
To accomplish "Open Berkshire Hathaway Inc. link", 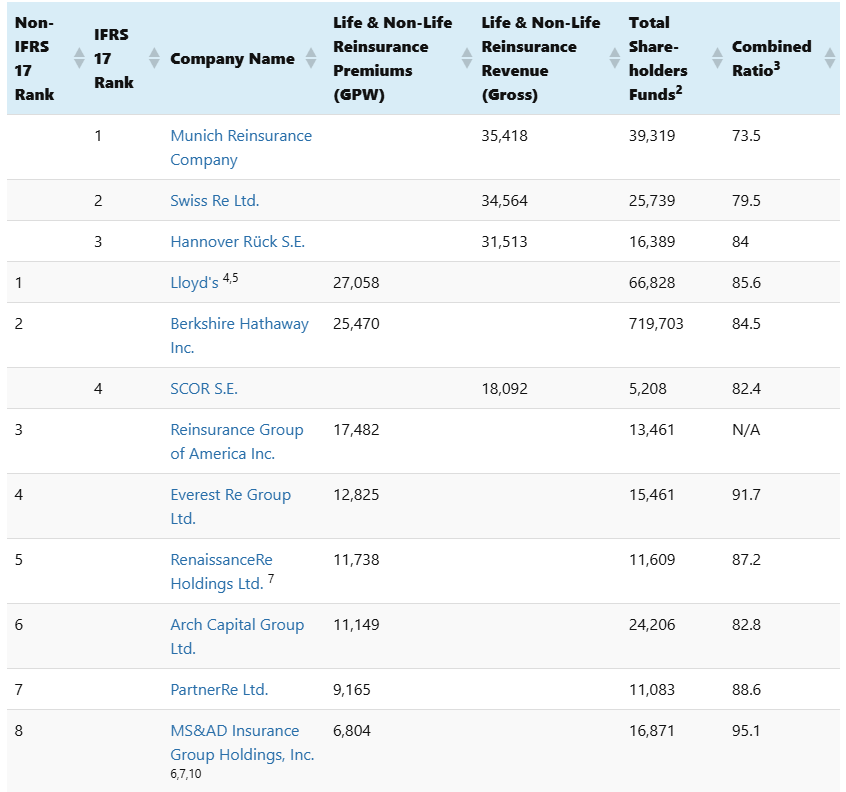I will tap(240, 335).
